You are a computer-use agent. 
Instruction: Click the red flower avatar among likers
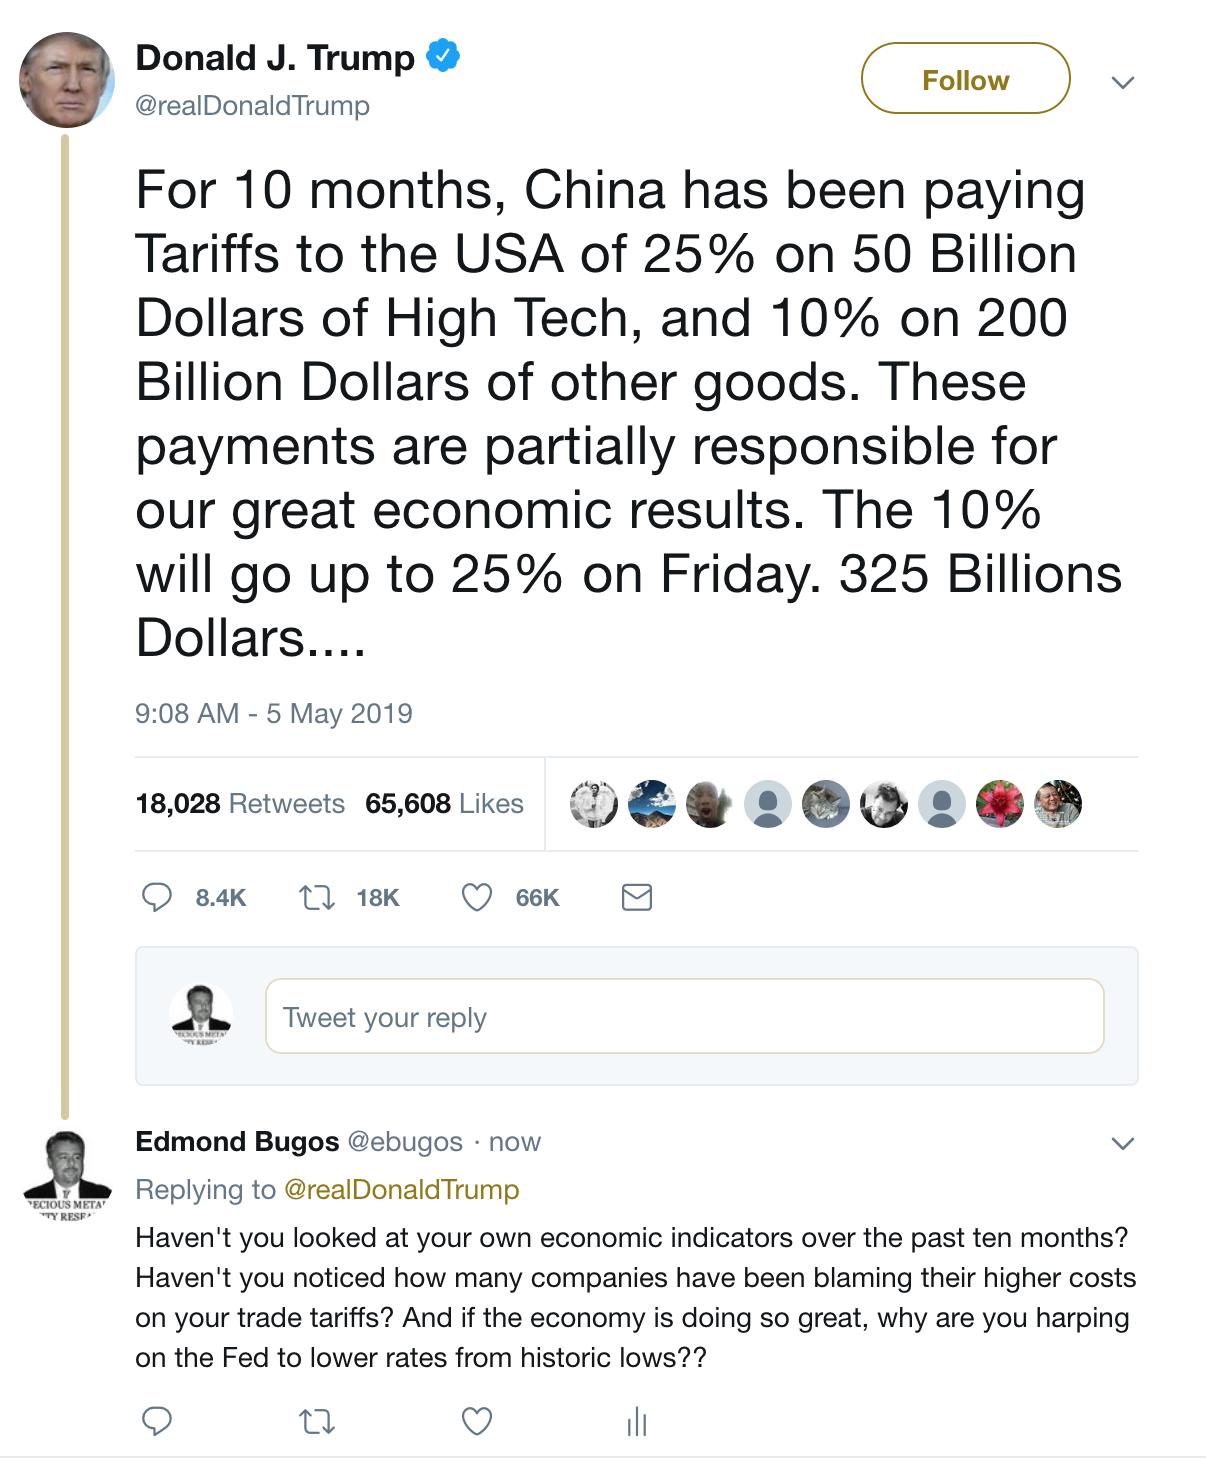(x=1000, y=803)
